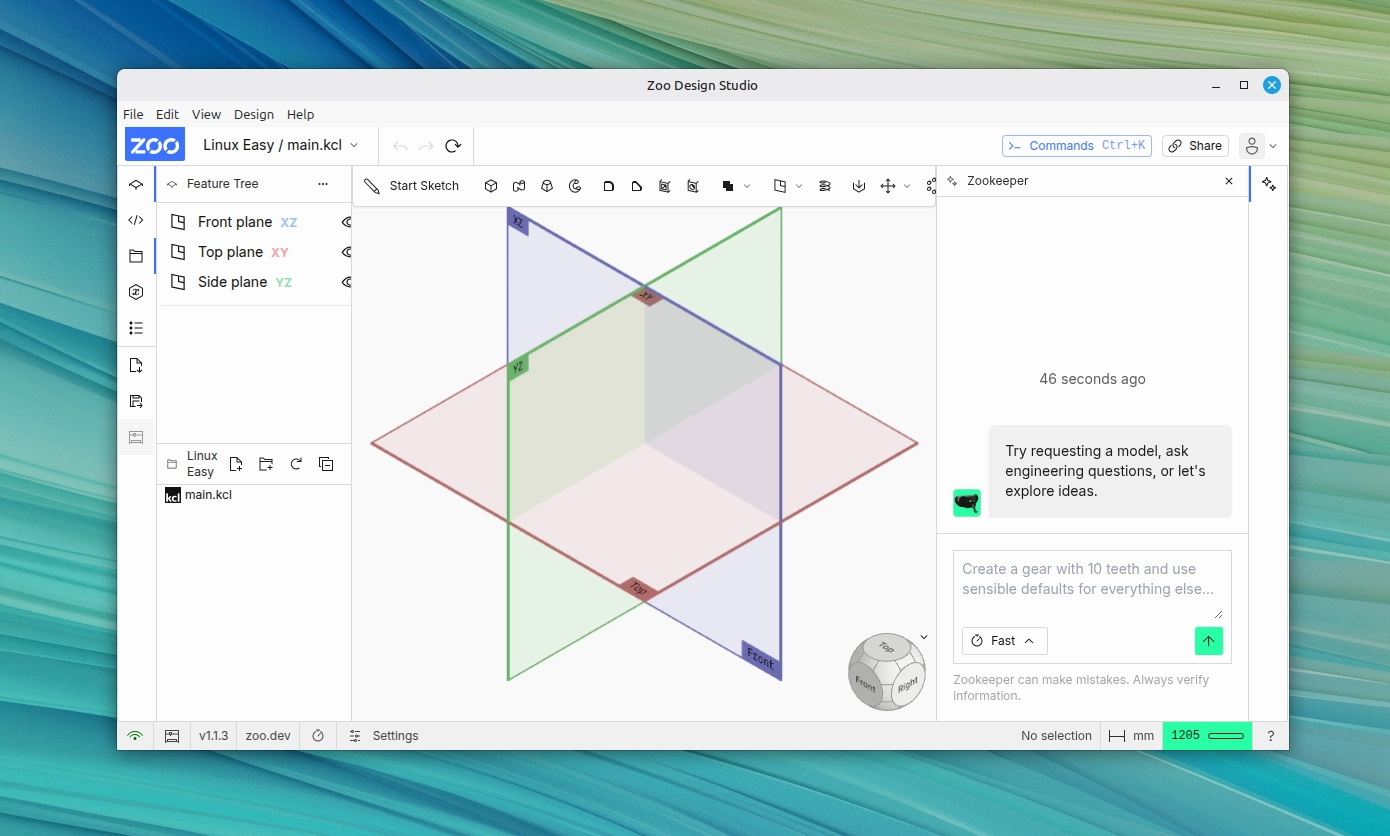Click the green scale indicator in status bar
Viewport: 1390px width, 836px height.
point(1207,735)
